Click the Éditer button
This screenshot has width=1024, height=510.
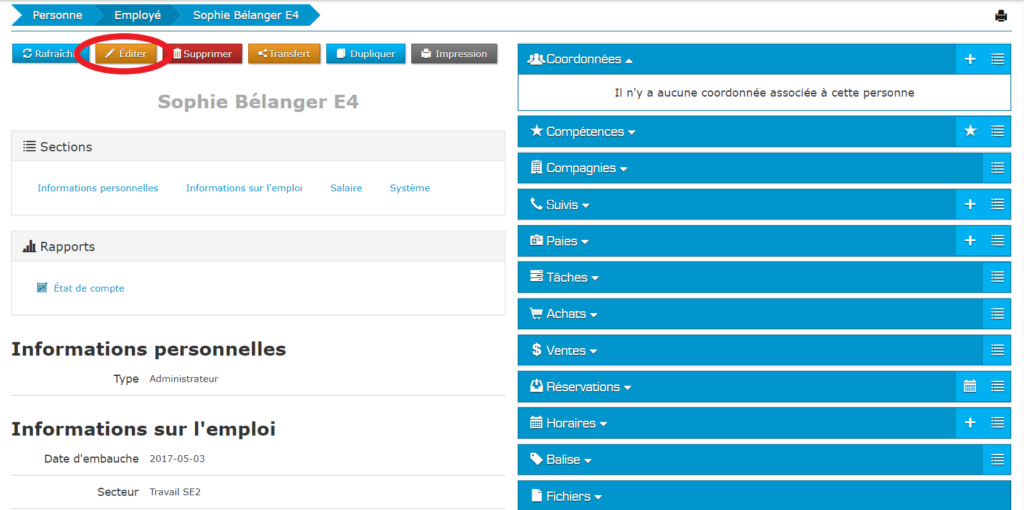126,54
